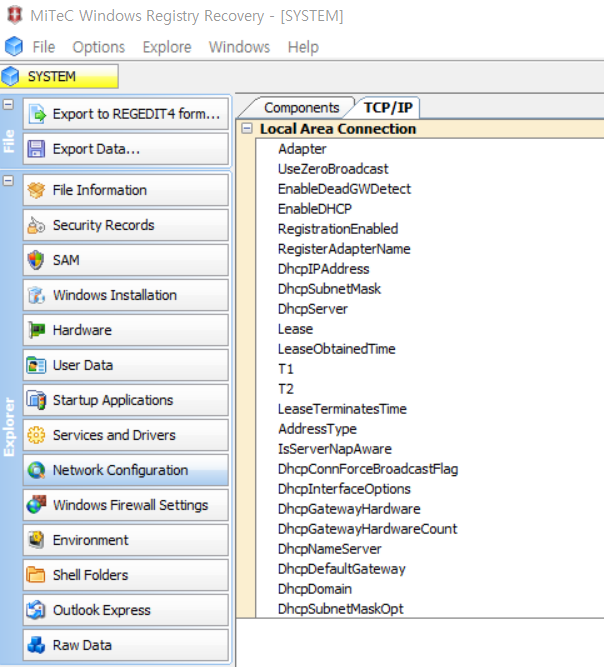604x667 pixels.
Task: Select the LeaseObtainedTime row
Action: [x=430, y=349]
